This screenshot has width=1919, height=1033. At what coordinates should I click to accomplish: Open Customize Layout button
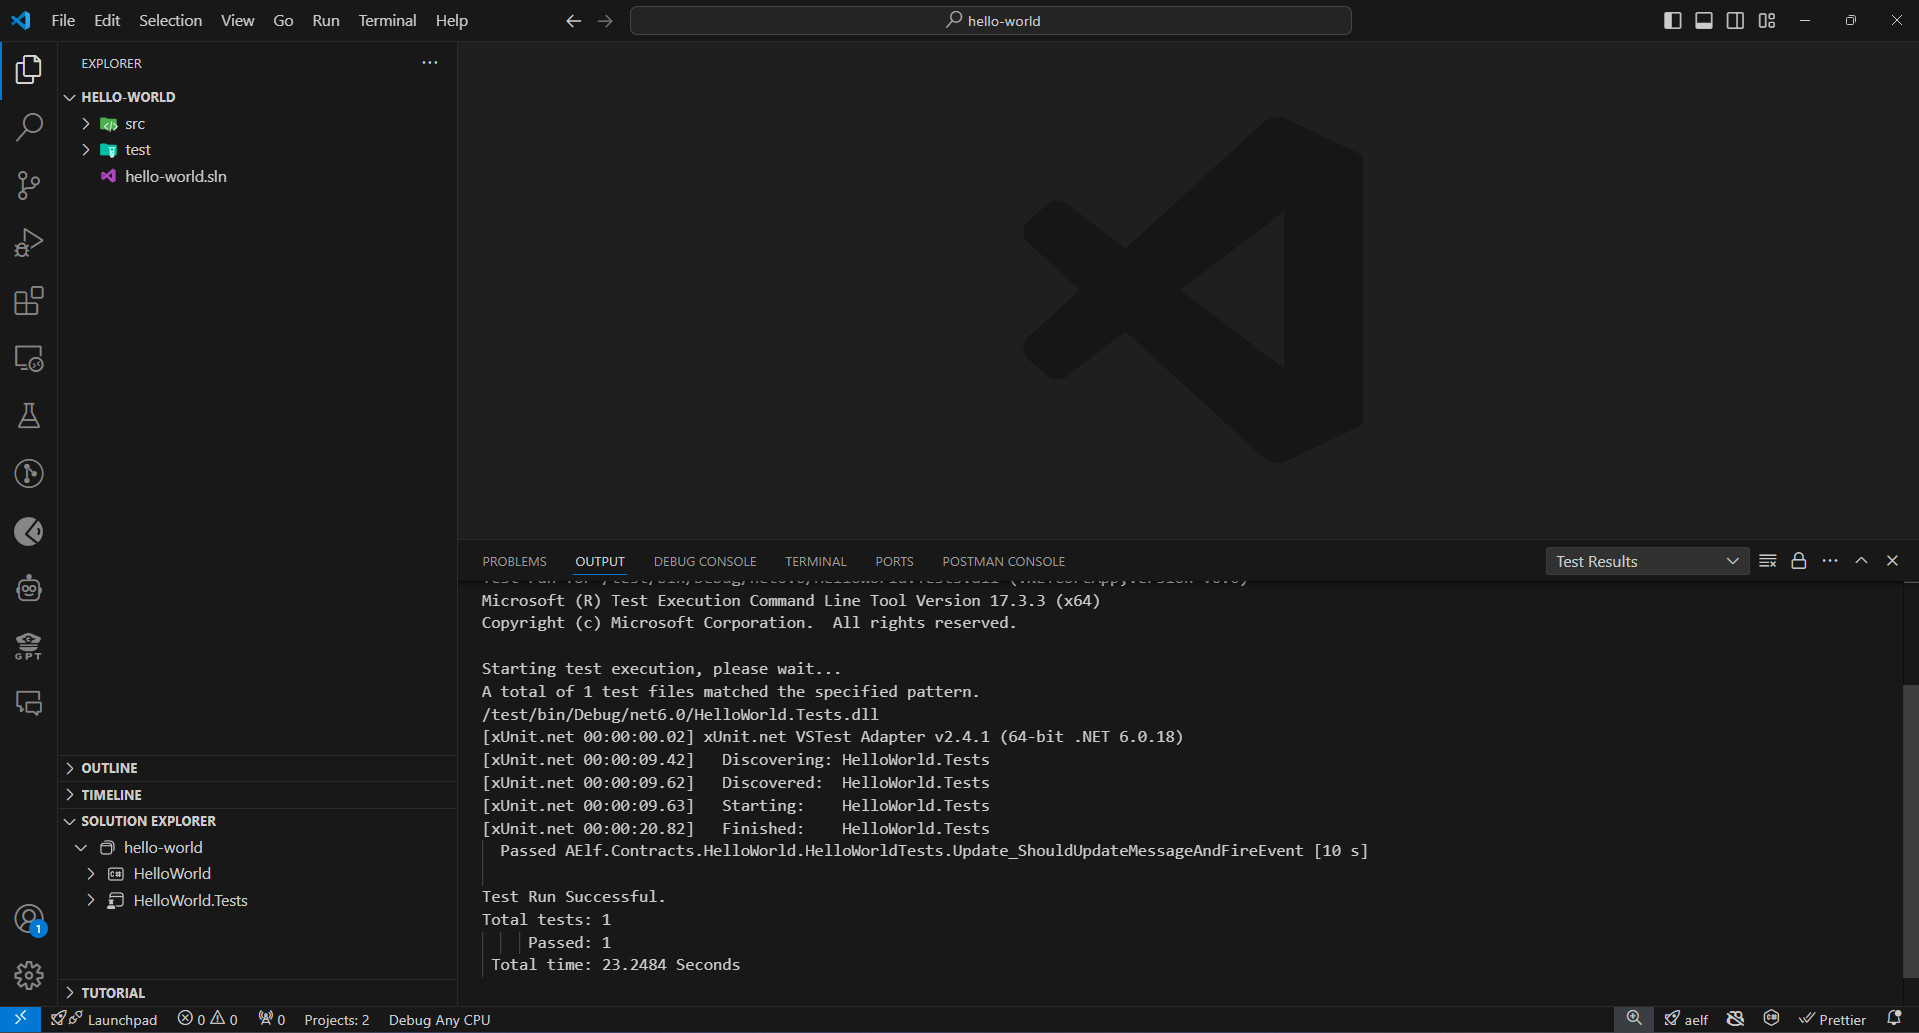click(1767, 21)
